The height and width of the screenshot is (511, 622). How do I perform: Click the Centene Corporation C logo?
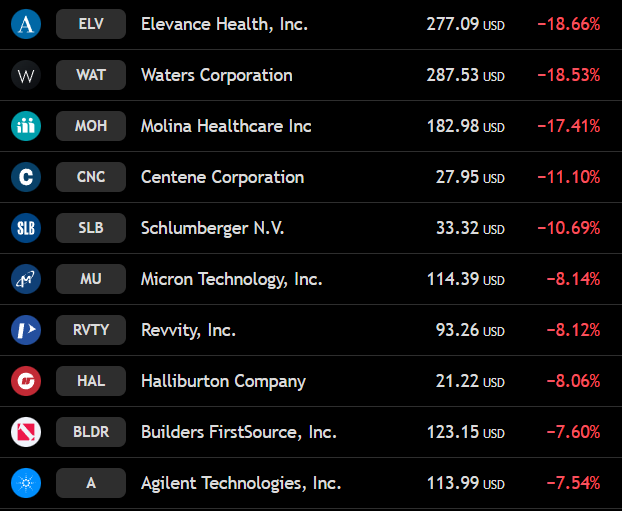26,177
